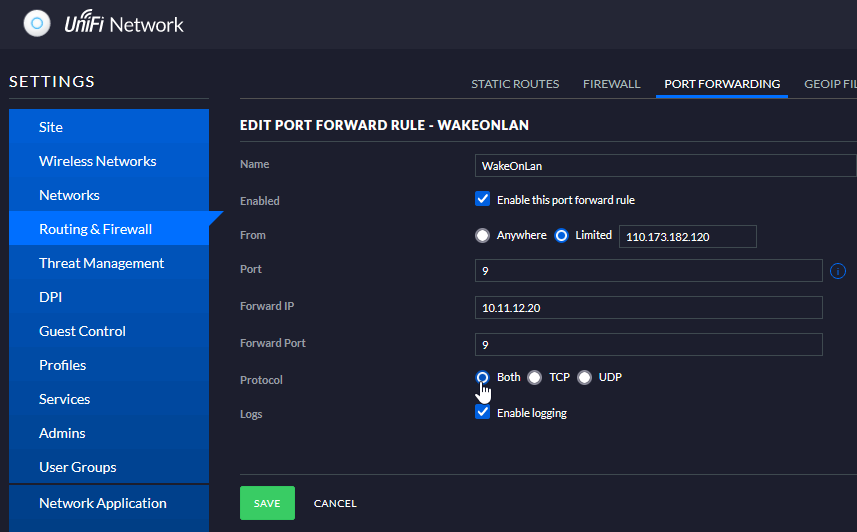
Task: Edit the limited source IP address field
Action: pos(688,236)
